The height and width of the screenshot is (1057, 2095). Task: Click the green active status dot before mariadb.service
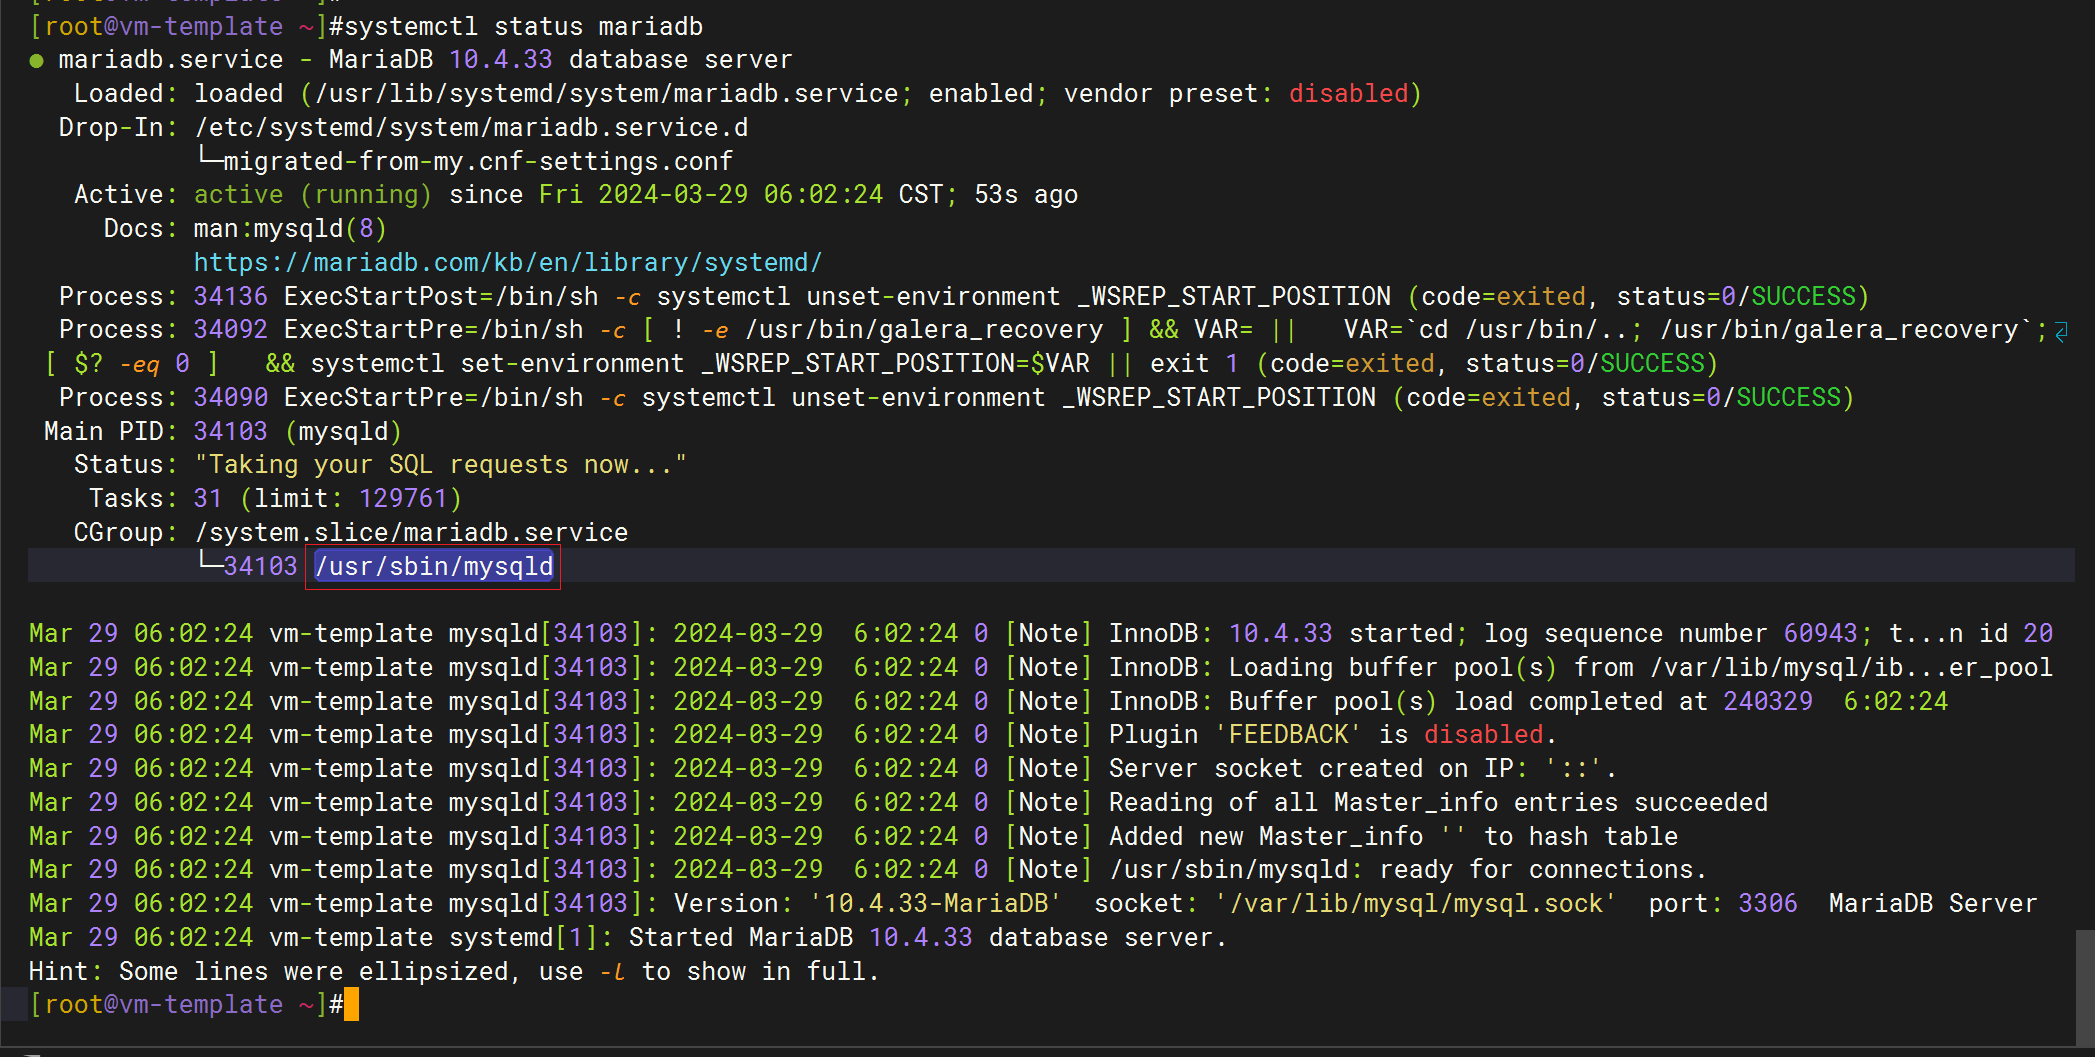tap(37, 61)
